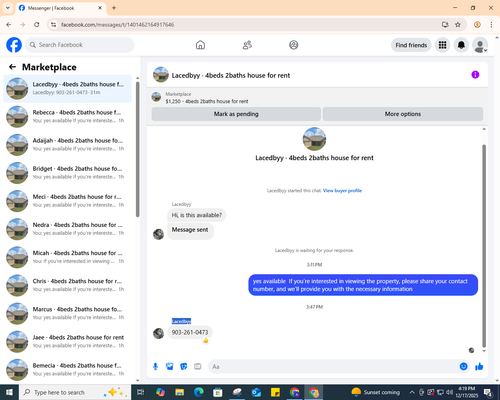
Task: Open the Facebook logo home link
Action: (14, 45)
